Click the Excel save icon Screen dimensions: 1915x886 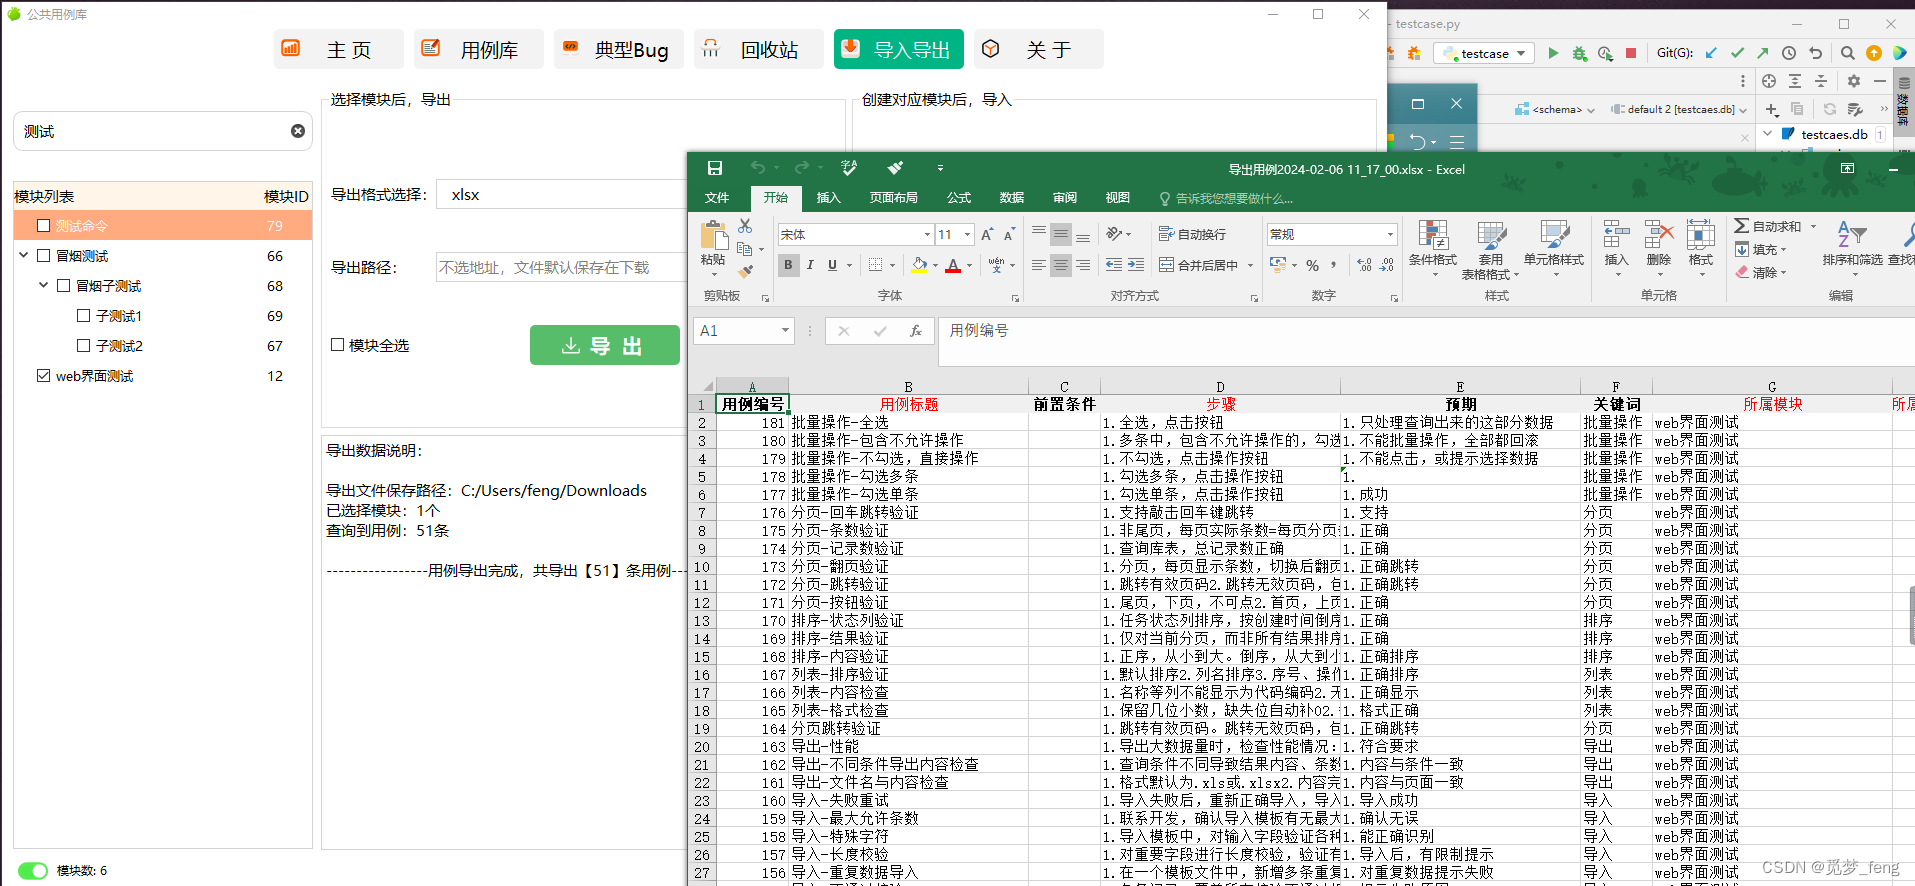coord(714,168)
